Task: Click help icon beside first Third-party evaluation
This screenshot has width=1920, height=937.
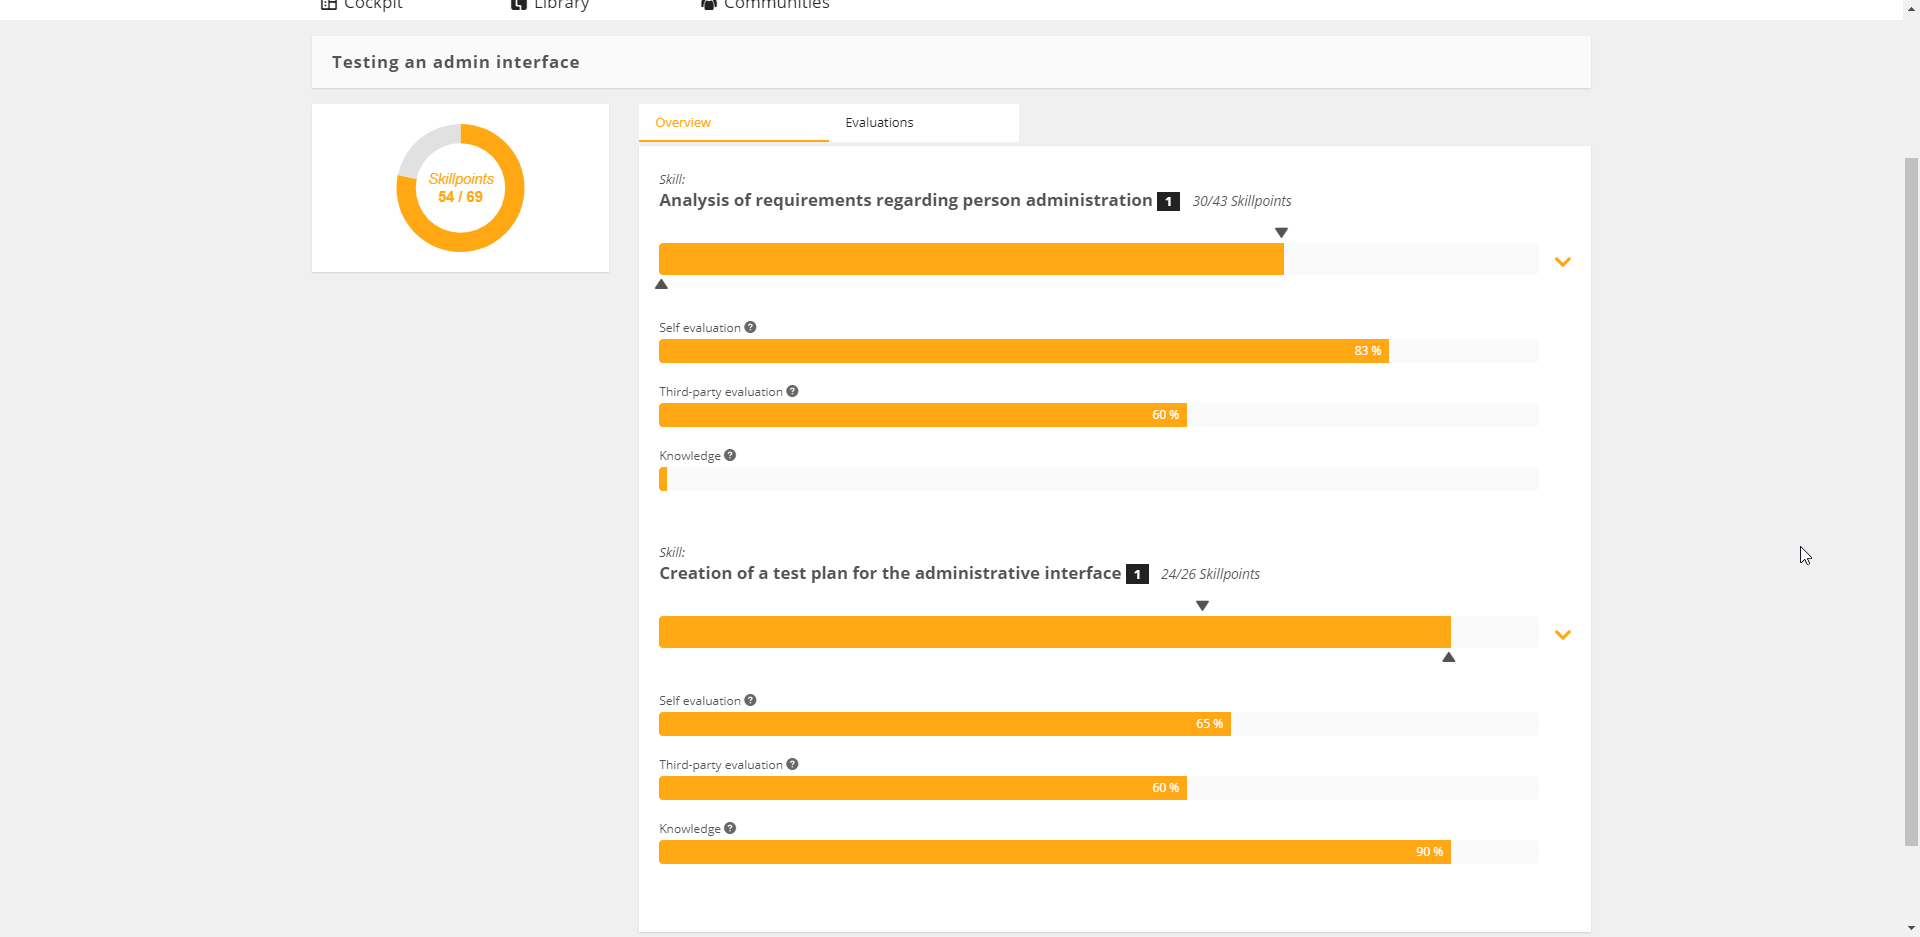Action: pyautogui.click(x=792, y=391)
